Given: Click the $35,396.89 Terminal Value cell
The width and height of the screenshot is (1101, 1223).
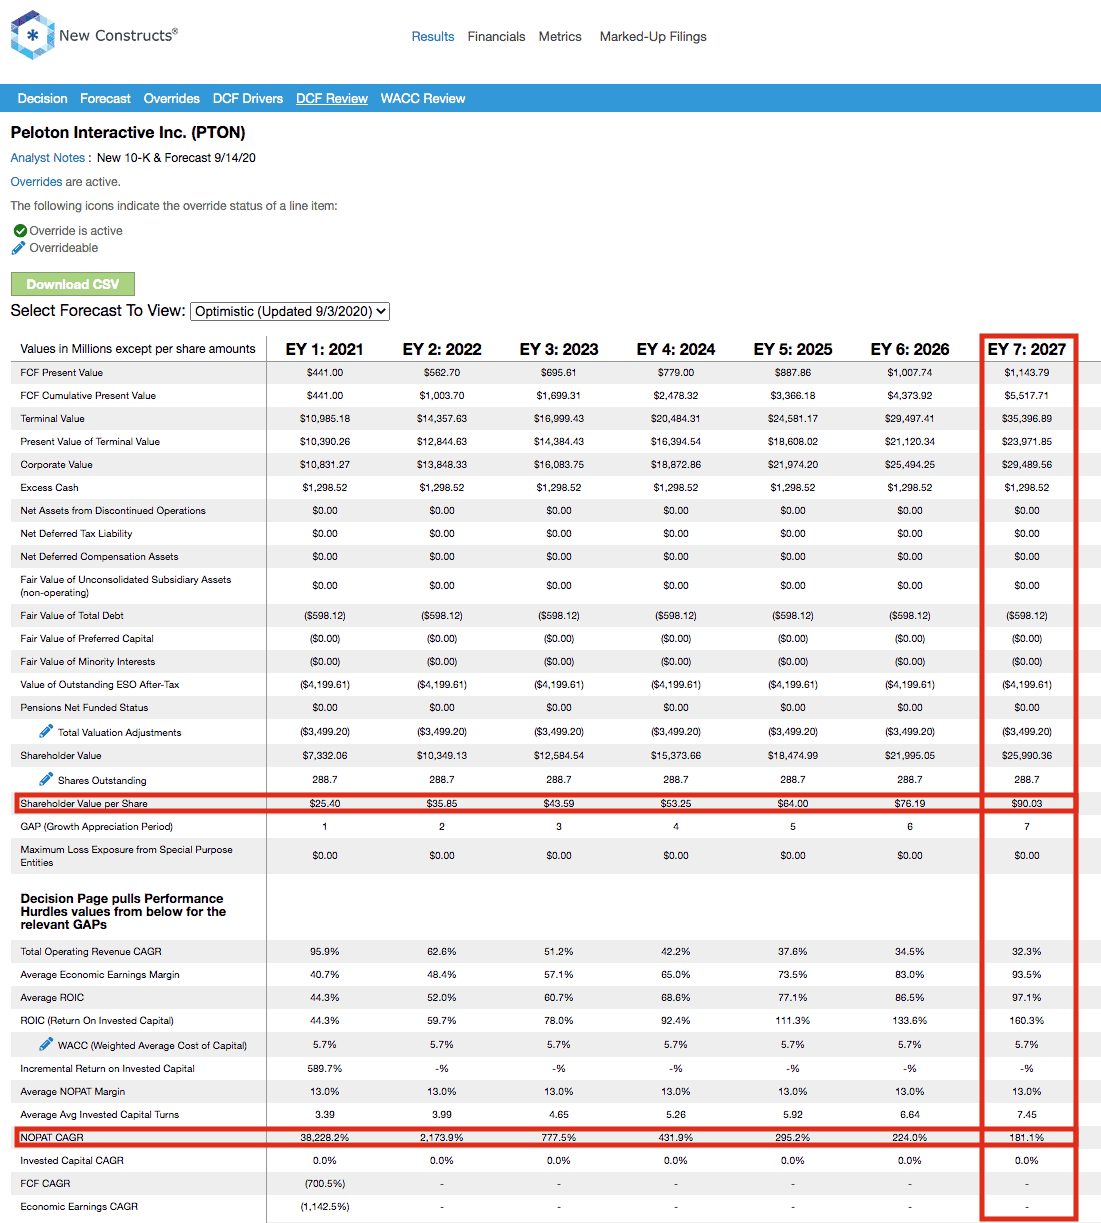Looking at the screenshot, I should pyautogui.click(x=1027, y=419).
